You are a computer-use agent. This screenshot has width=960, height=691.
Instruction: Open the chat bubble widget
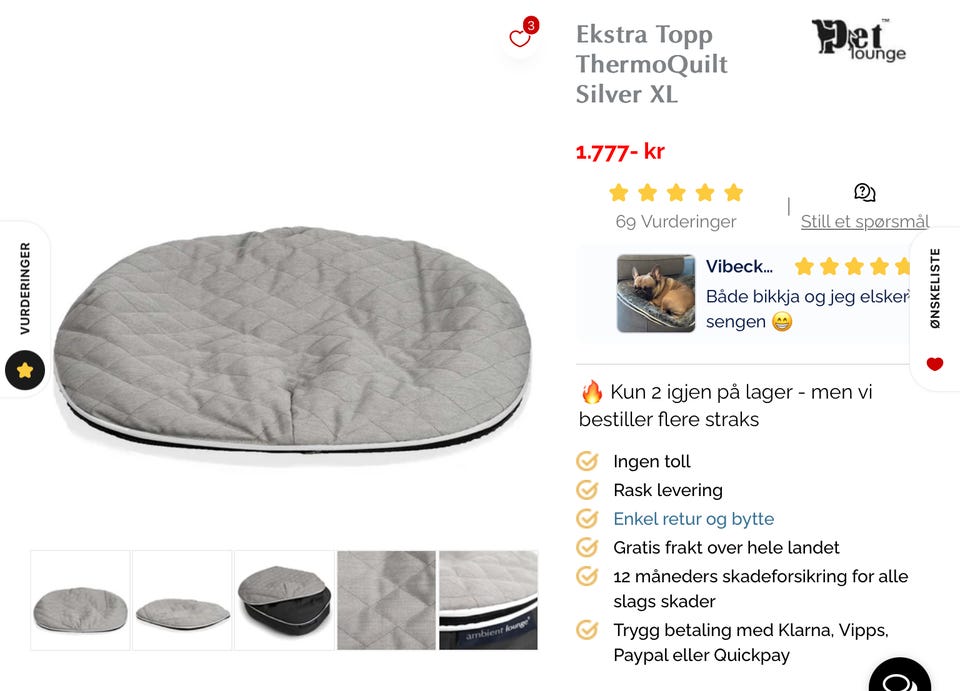point(899,677)
